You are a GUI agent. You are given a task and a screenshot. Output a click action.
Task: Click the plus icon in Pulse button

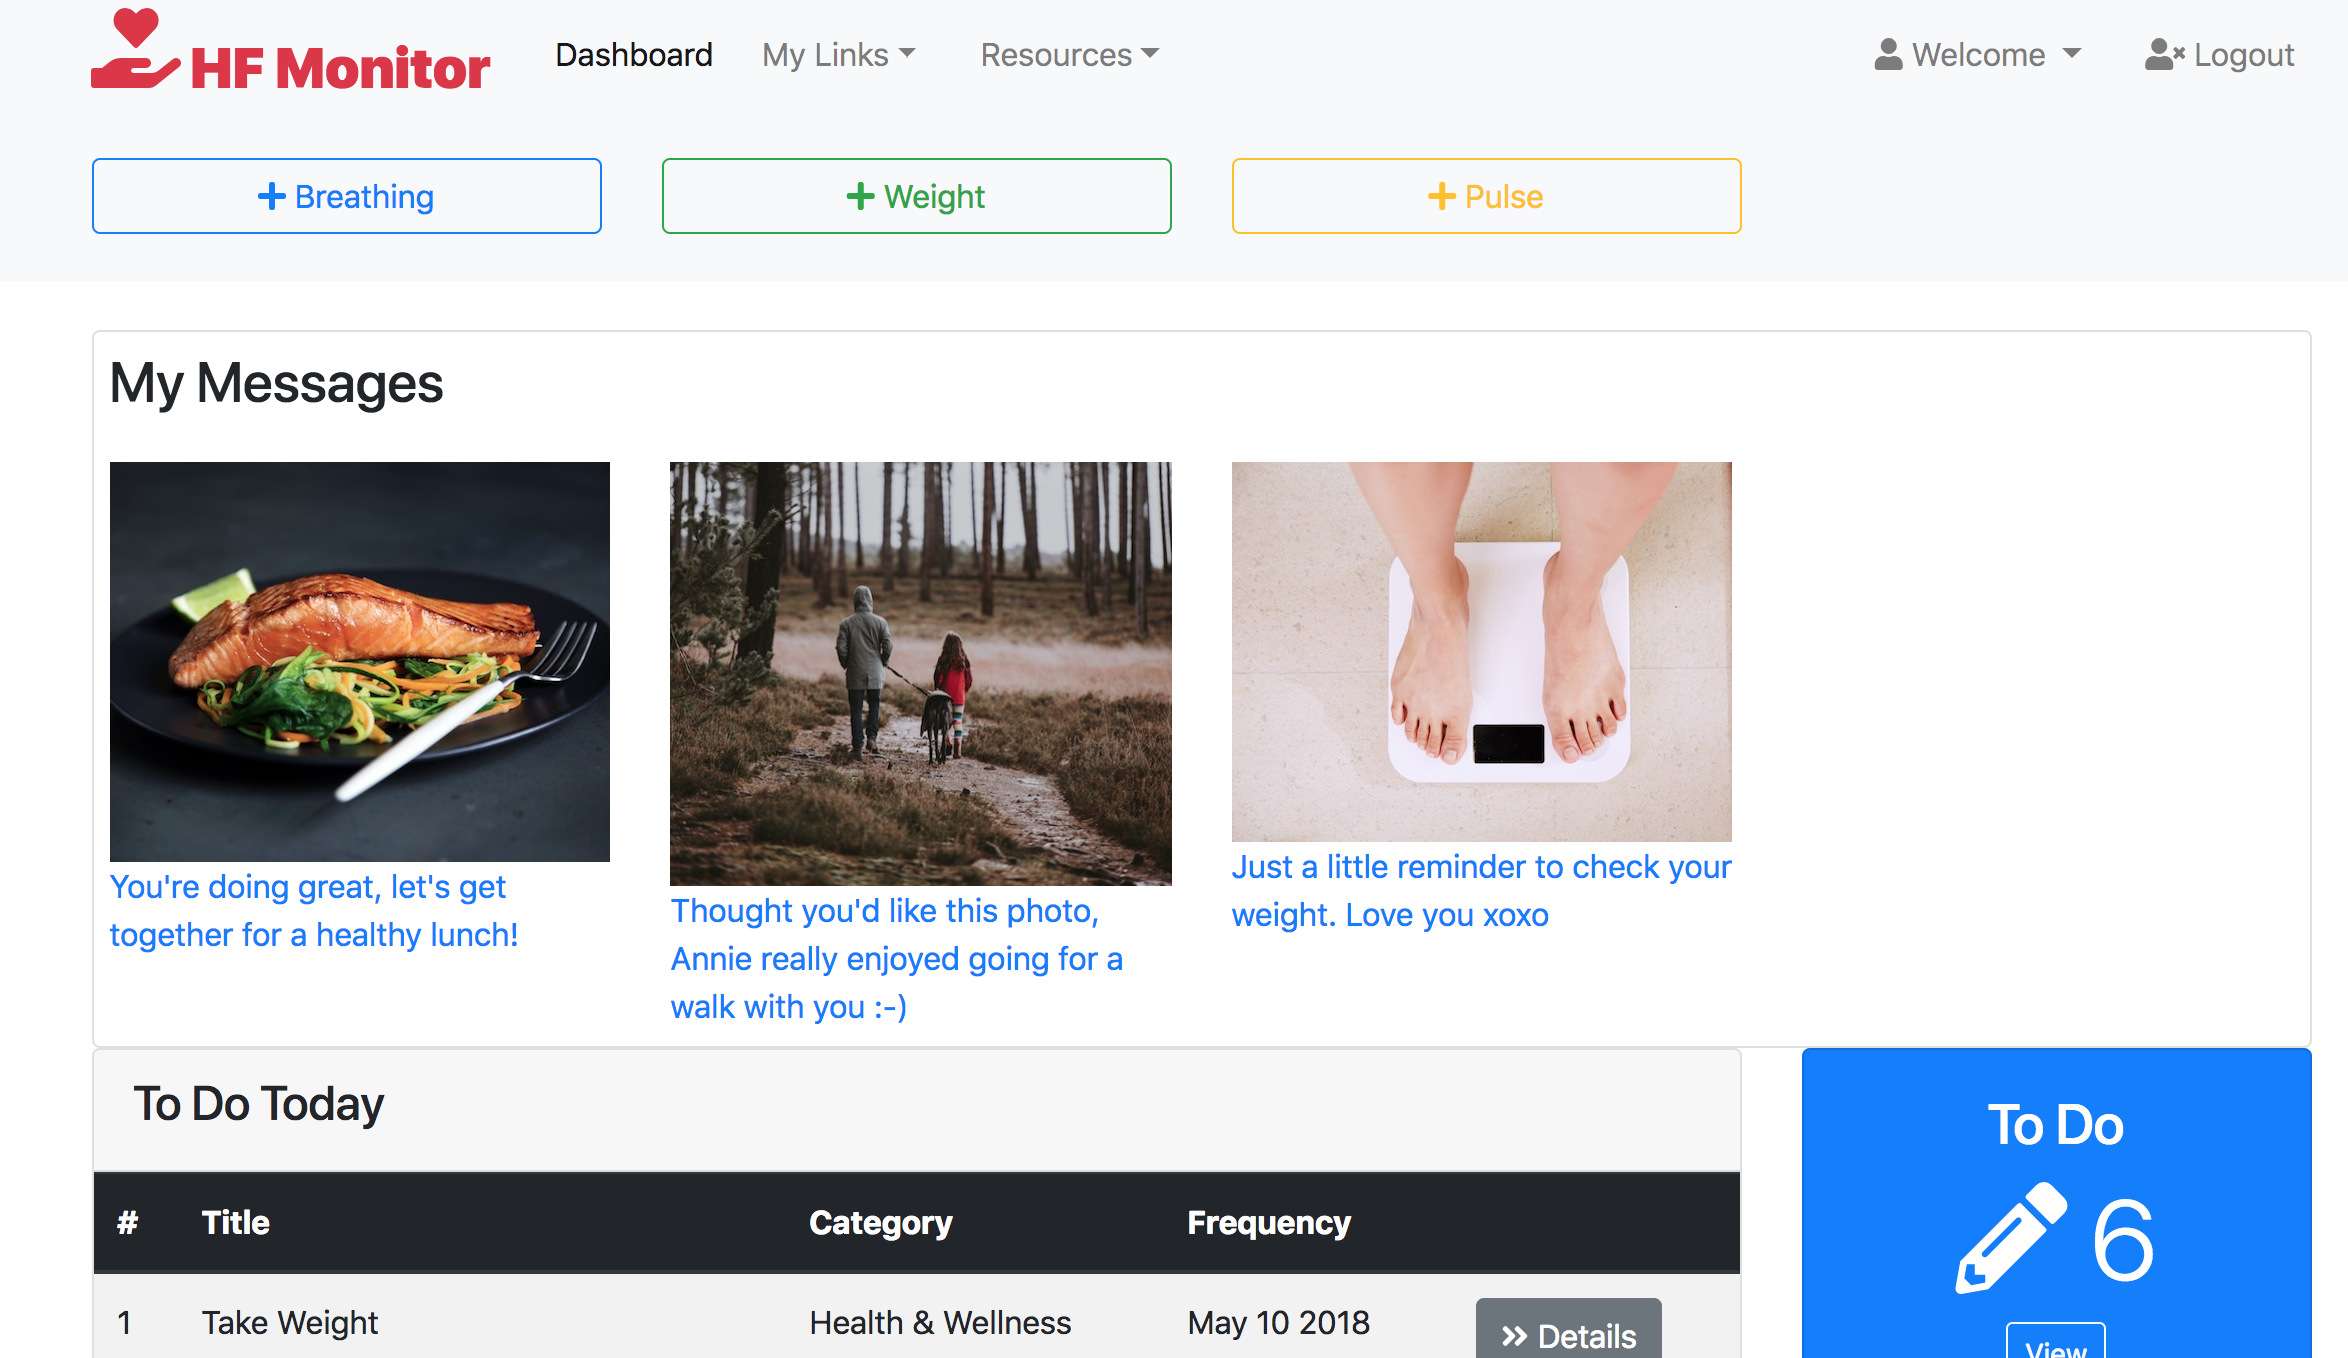pos(1441,196)
